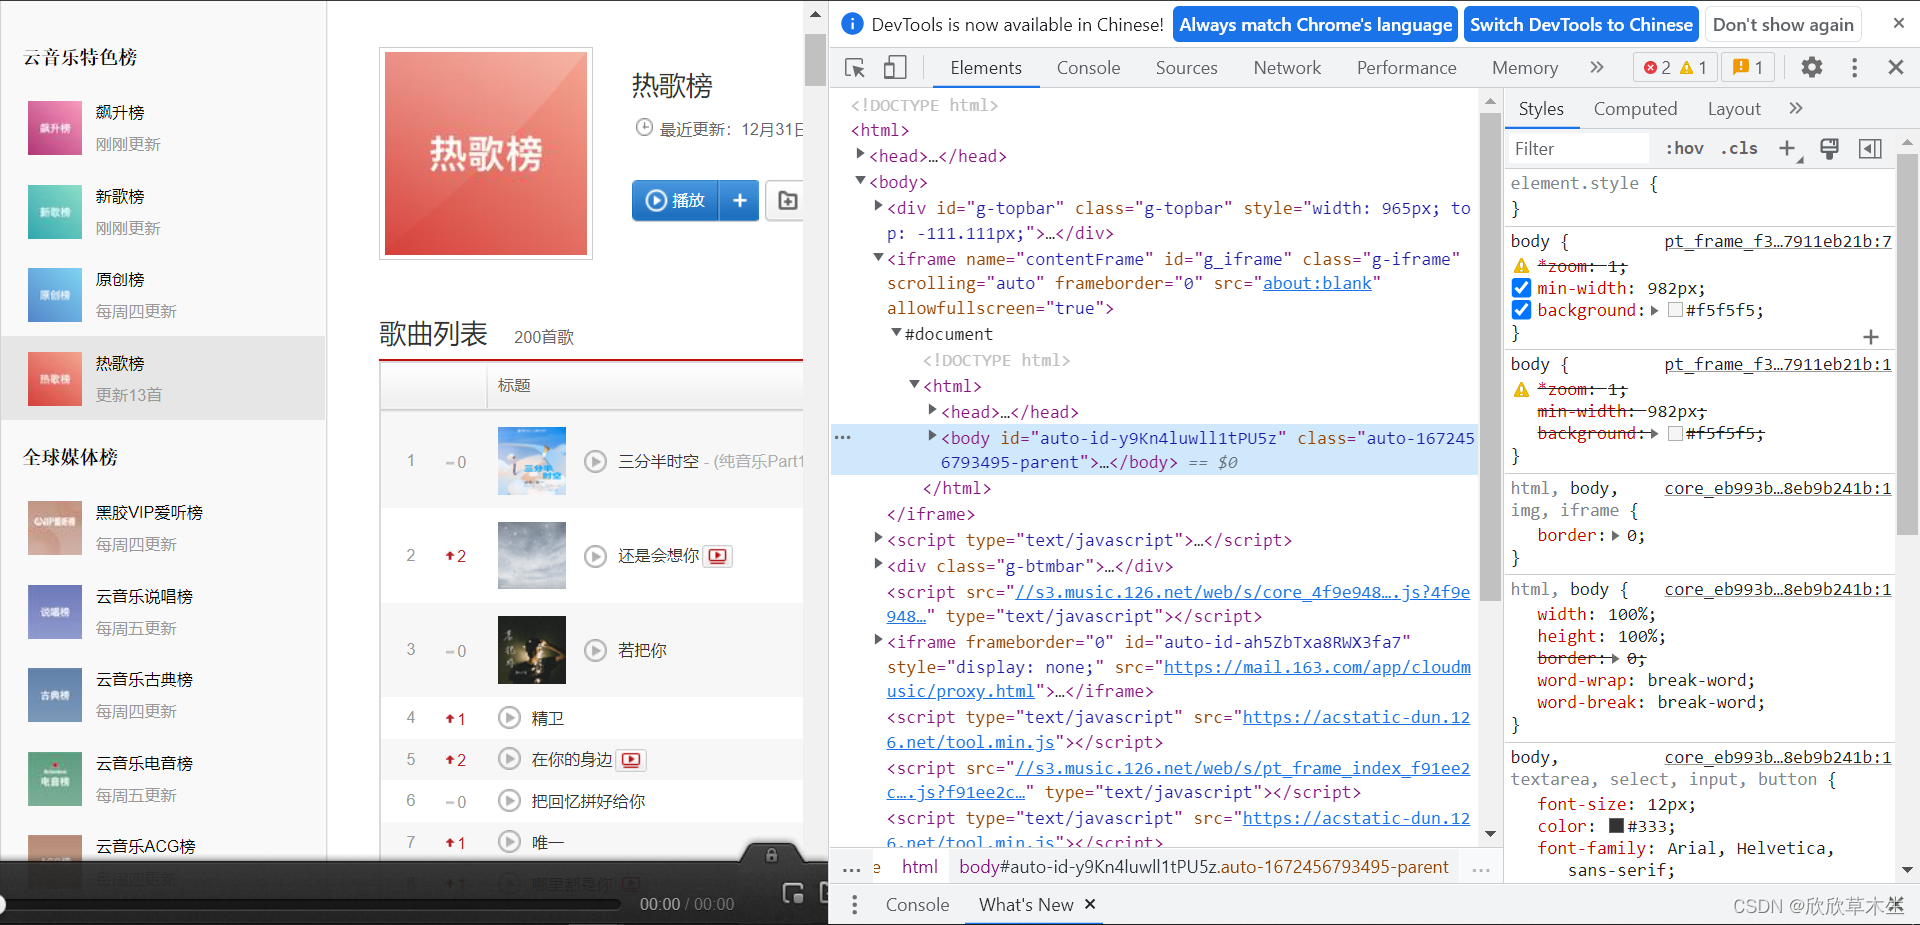Insert style rule below body
This screenshot has height=925, width=1920.
click(x=1871, y=337)
